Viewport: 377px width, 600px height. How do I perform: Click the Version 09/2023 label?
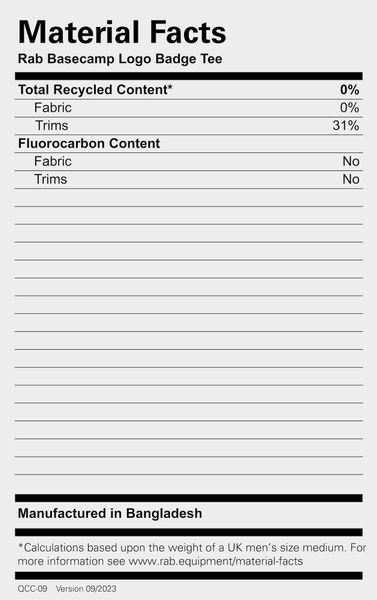coord(86,589)
